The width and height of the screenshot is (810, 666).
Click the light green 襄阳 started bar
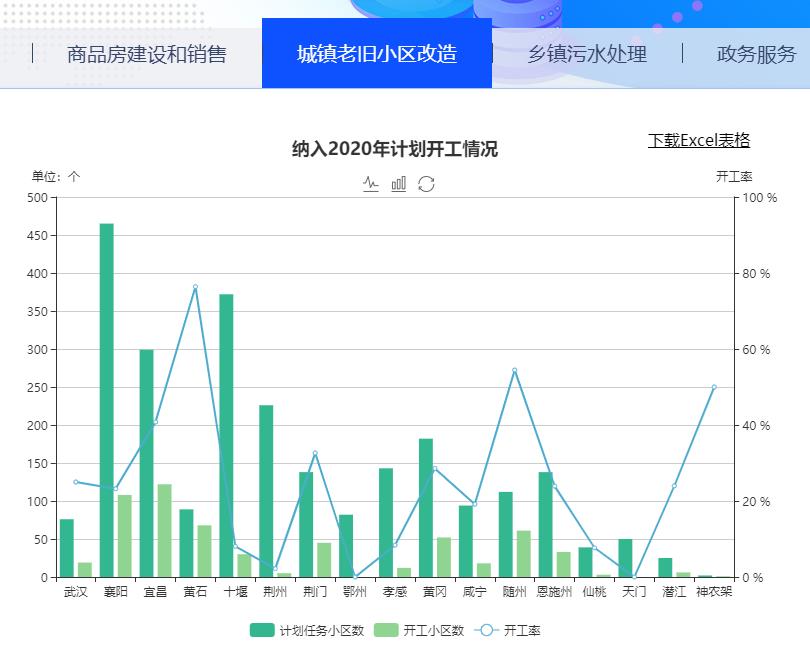(124, 536)
